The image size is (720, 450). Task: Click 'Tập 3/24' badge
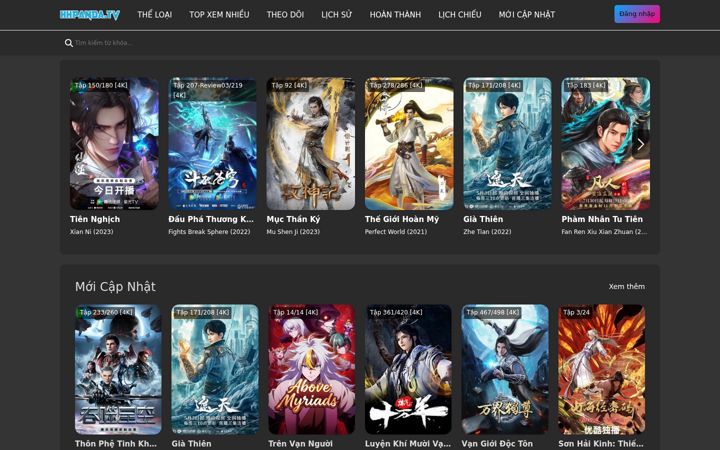pyautogui.click(x=576, y=312)
